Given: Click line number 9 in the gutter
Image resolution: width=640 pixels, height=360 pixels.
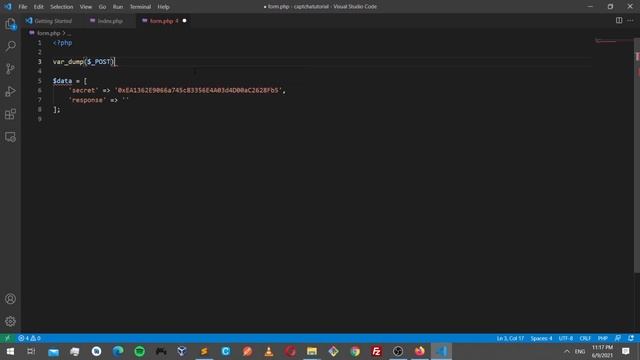Looking at the screenshot, I should click(40, 119).
